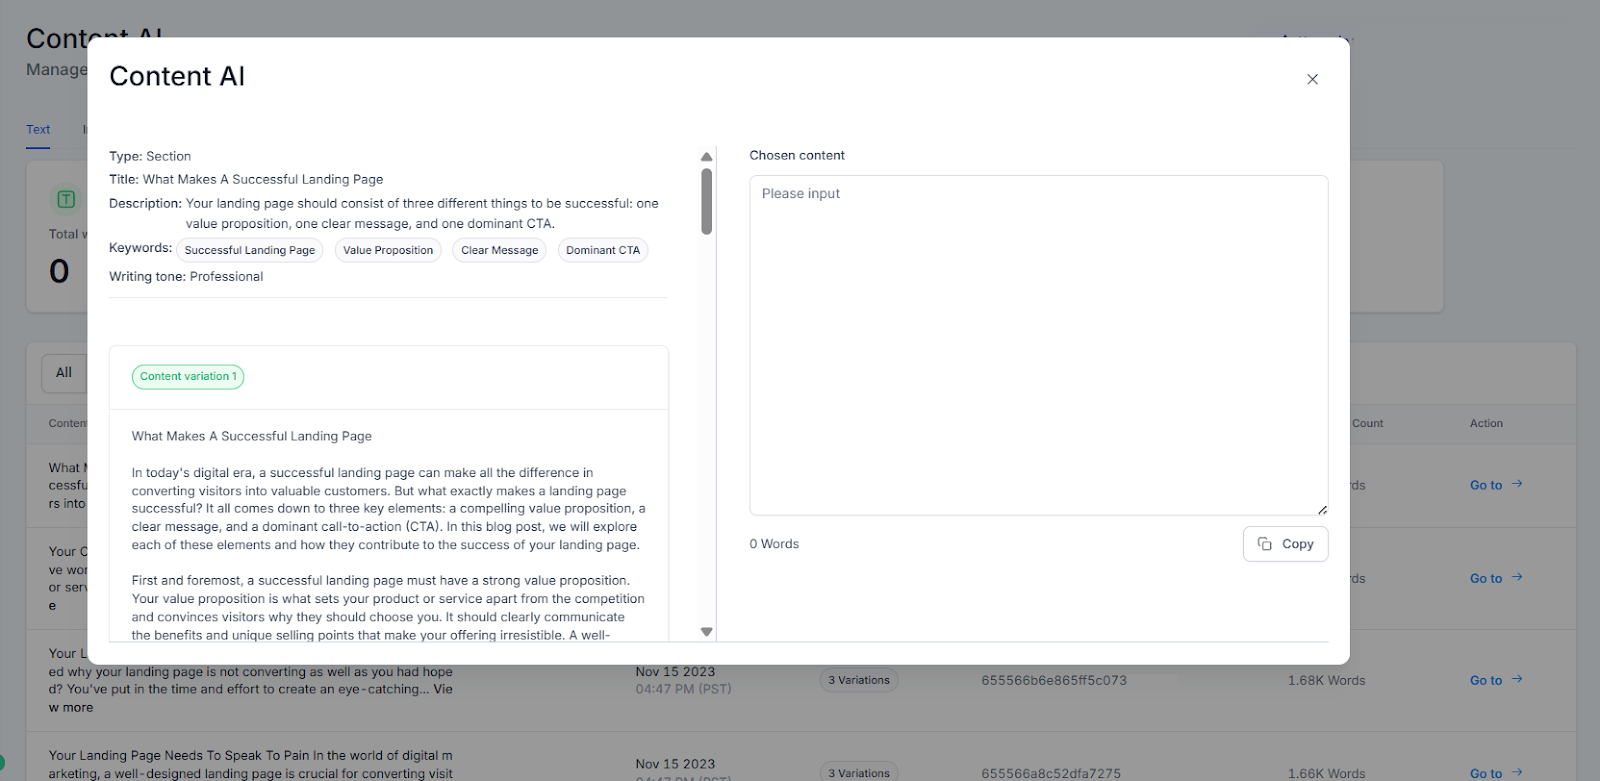1600x781 pixels.
Task: Switch to the Text tab in background page
Action: click(38, 130)
